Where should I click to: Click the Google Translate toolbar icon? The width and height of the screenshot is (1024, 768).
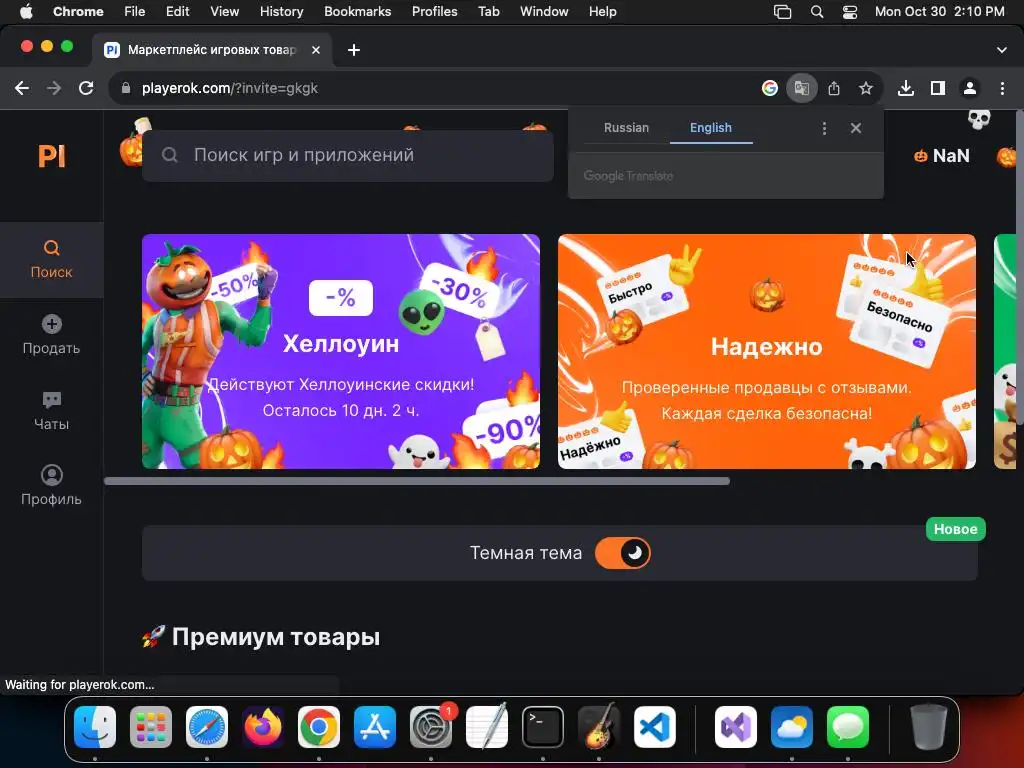point(802,88)
